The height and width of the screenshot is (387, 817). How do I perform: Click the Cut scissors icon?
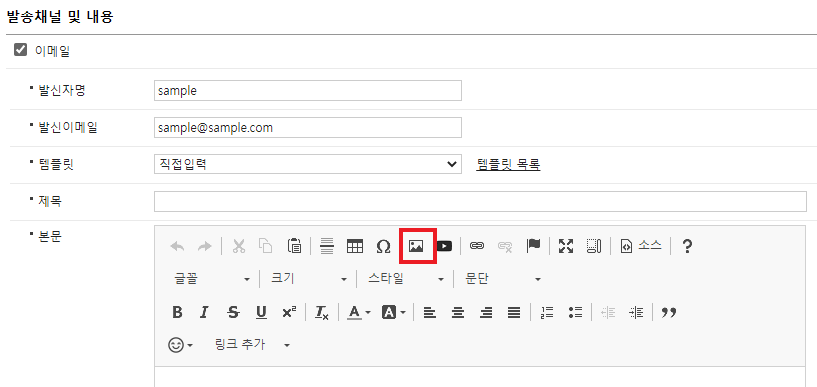[239, 246]
